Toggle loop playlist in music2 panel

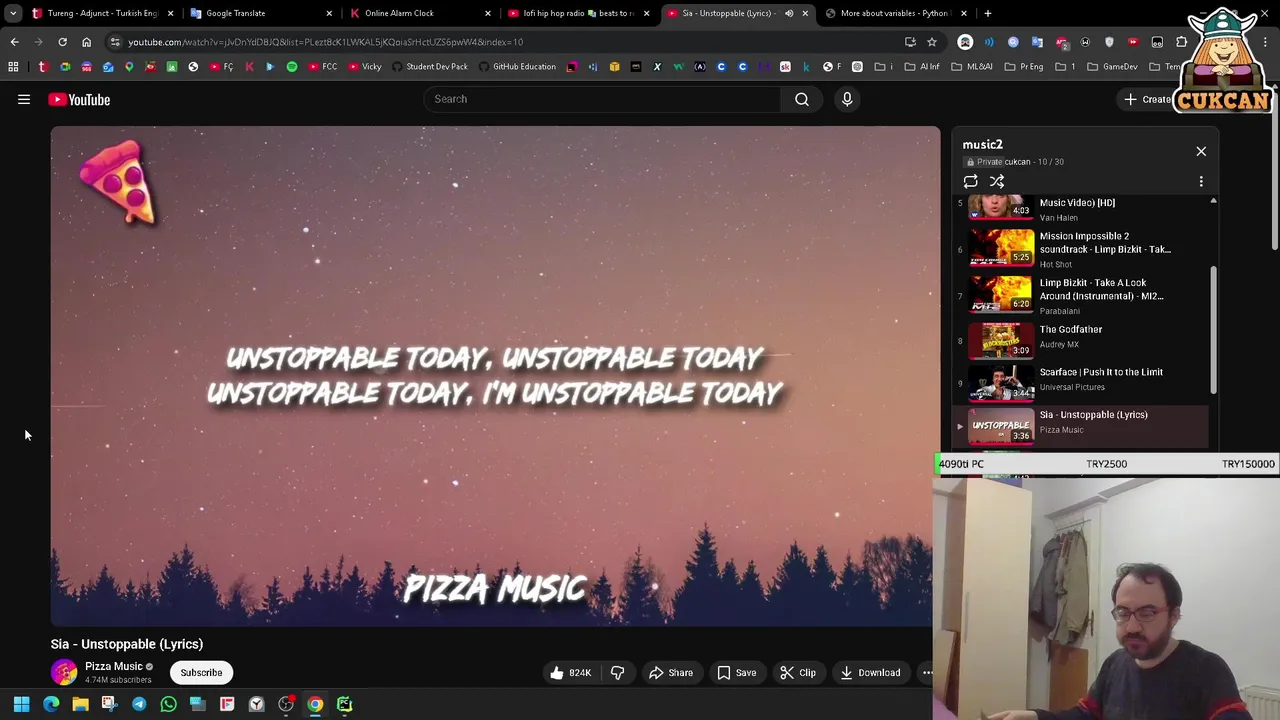point(970,181)
